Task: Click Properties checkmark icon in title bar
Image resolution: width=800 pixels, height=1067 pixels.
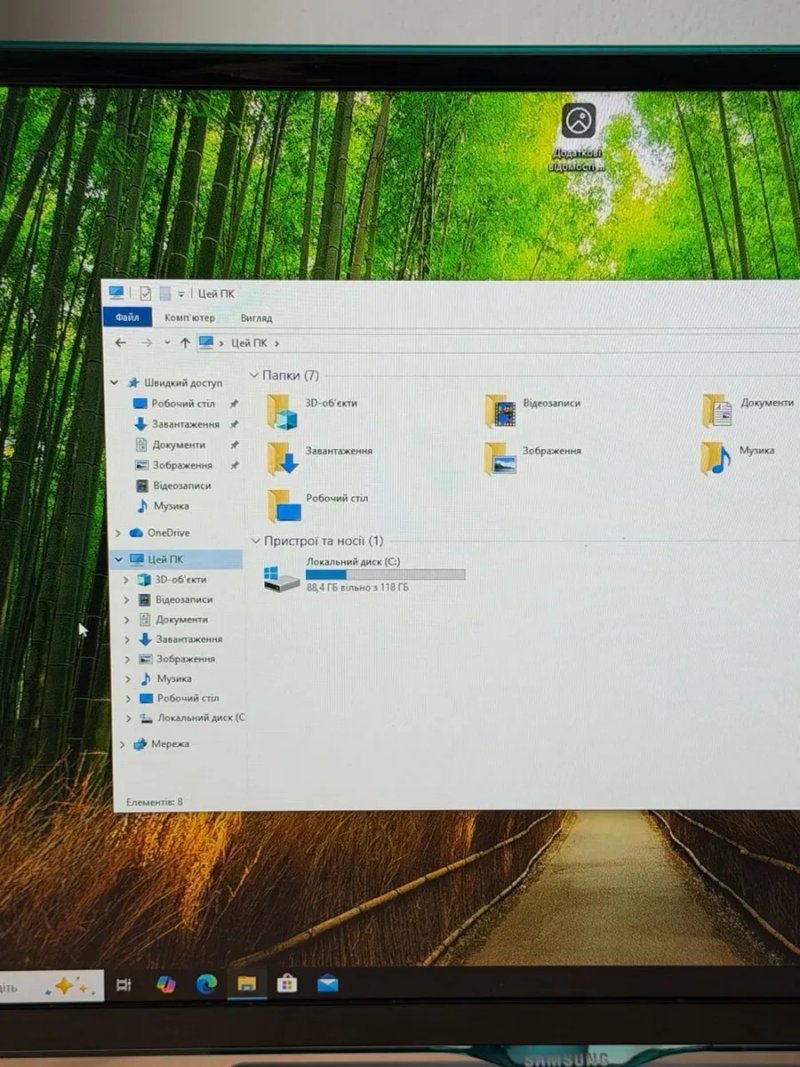Action: [145, 293]
